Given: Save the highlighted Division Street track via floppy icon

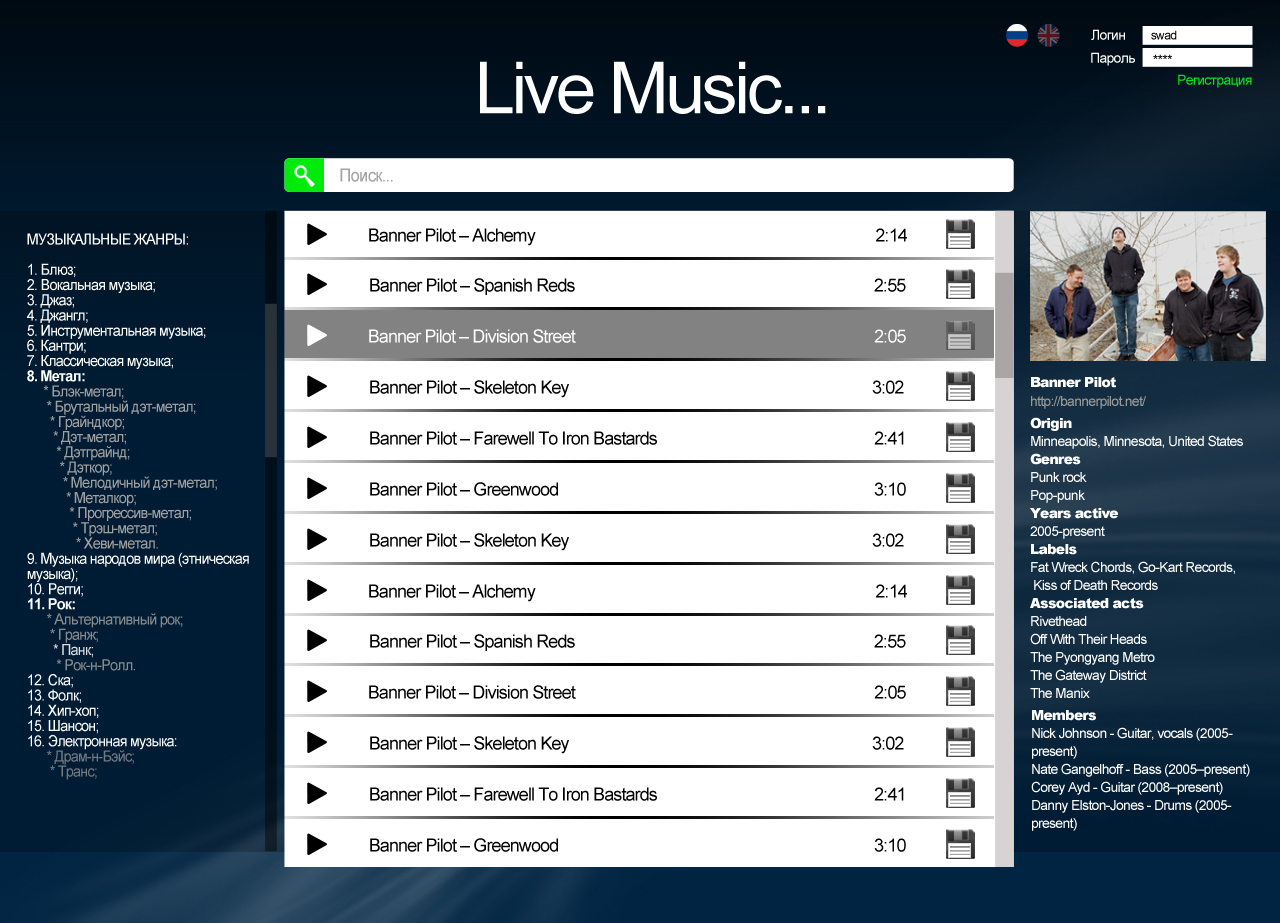Looking at the screenshot, I should 960,336.
